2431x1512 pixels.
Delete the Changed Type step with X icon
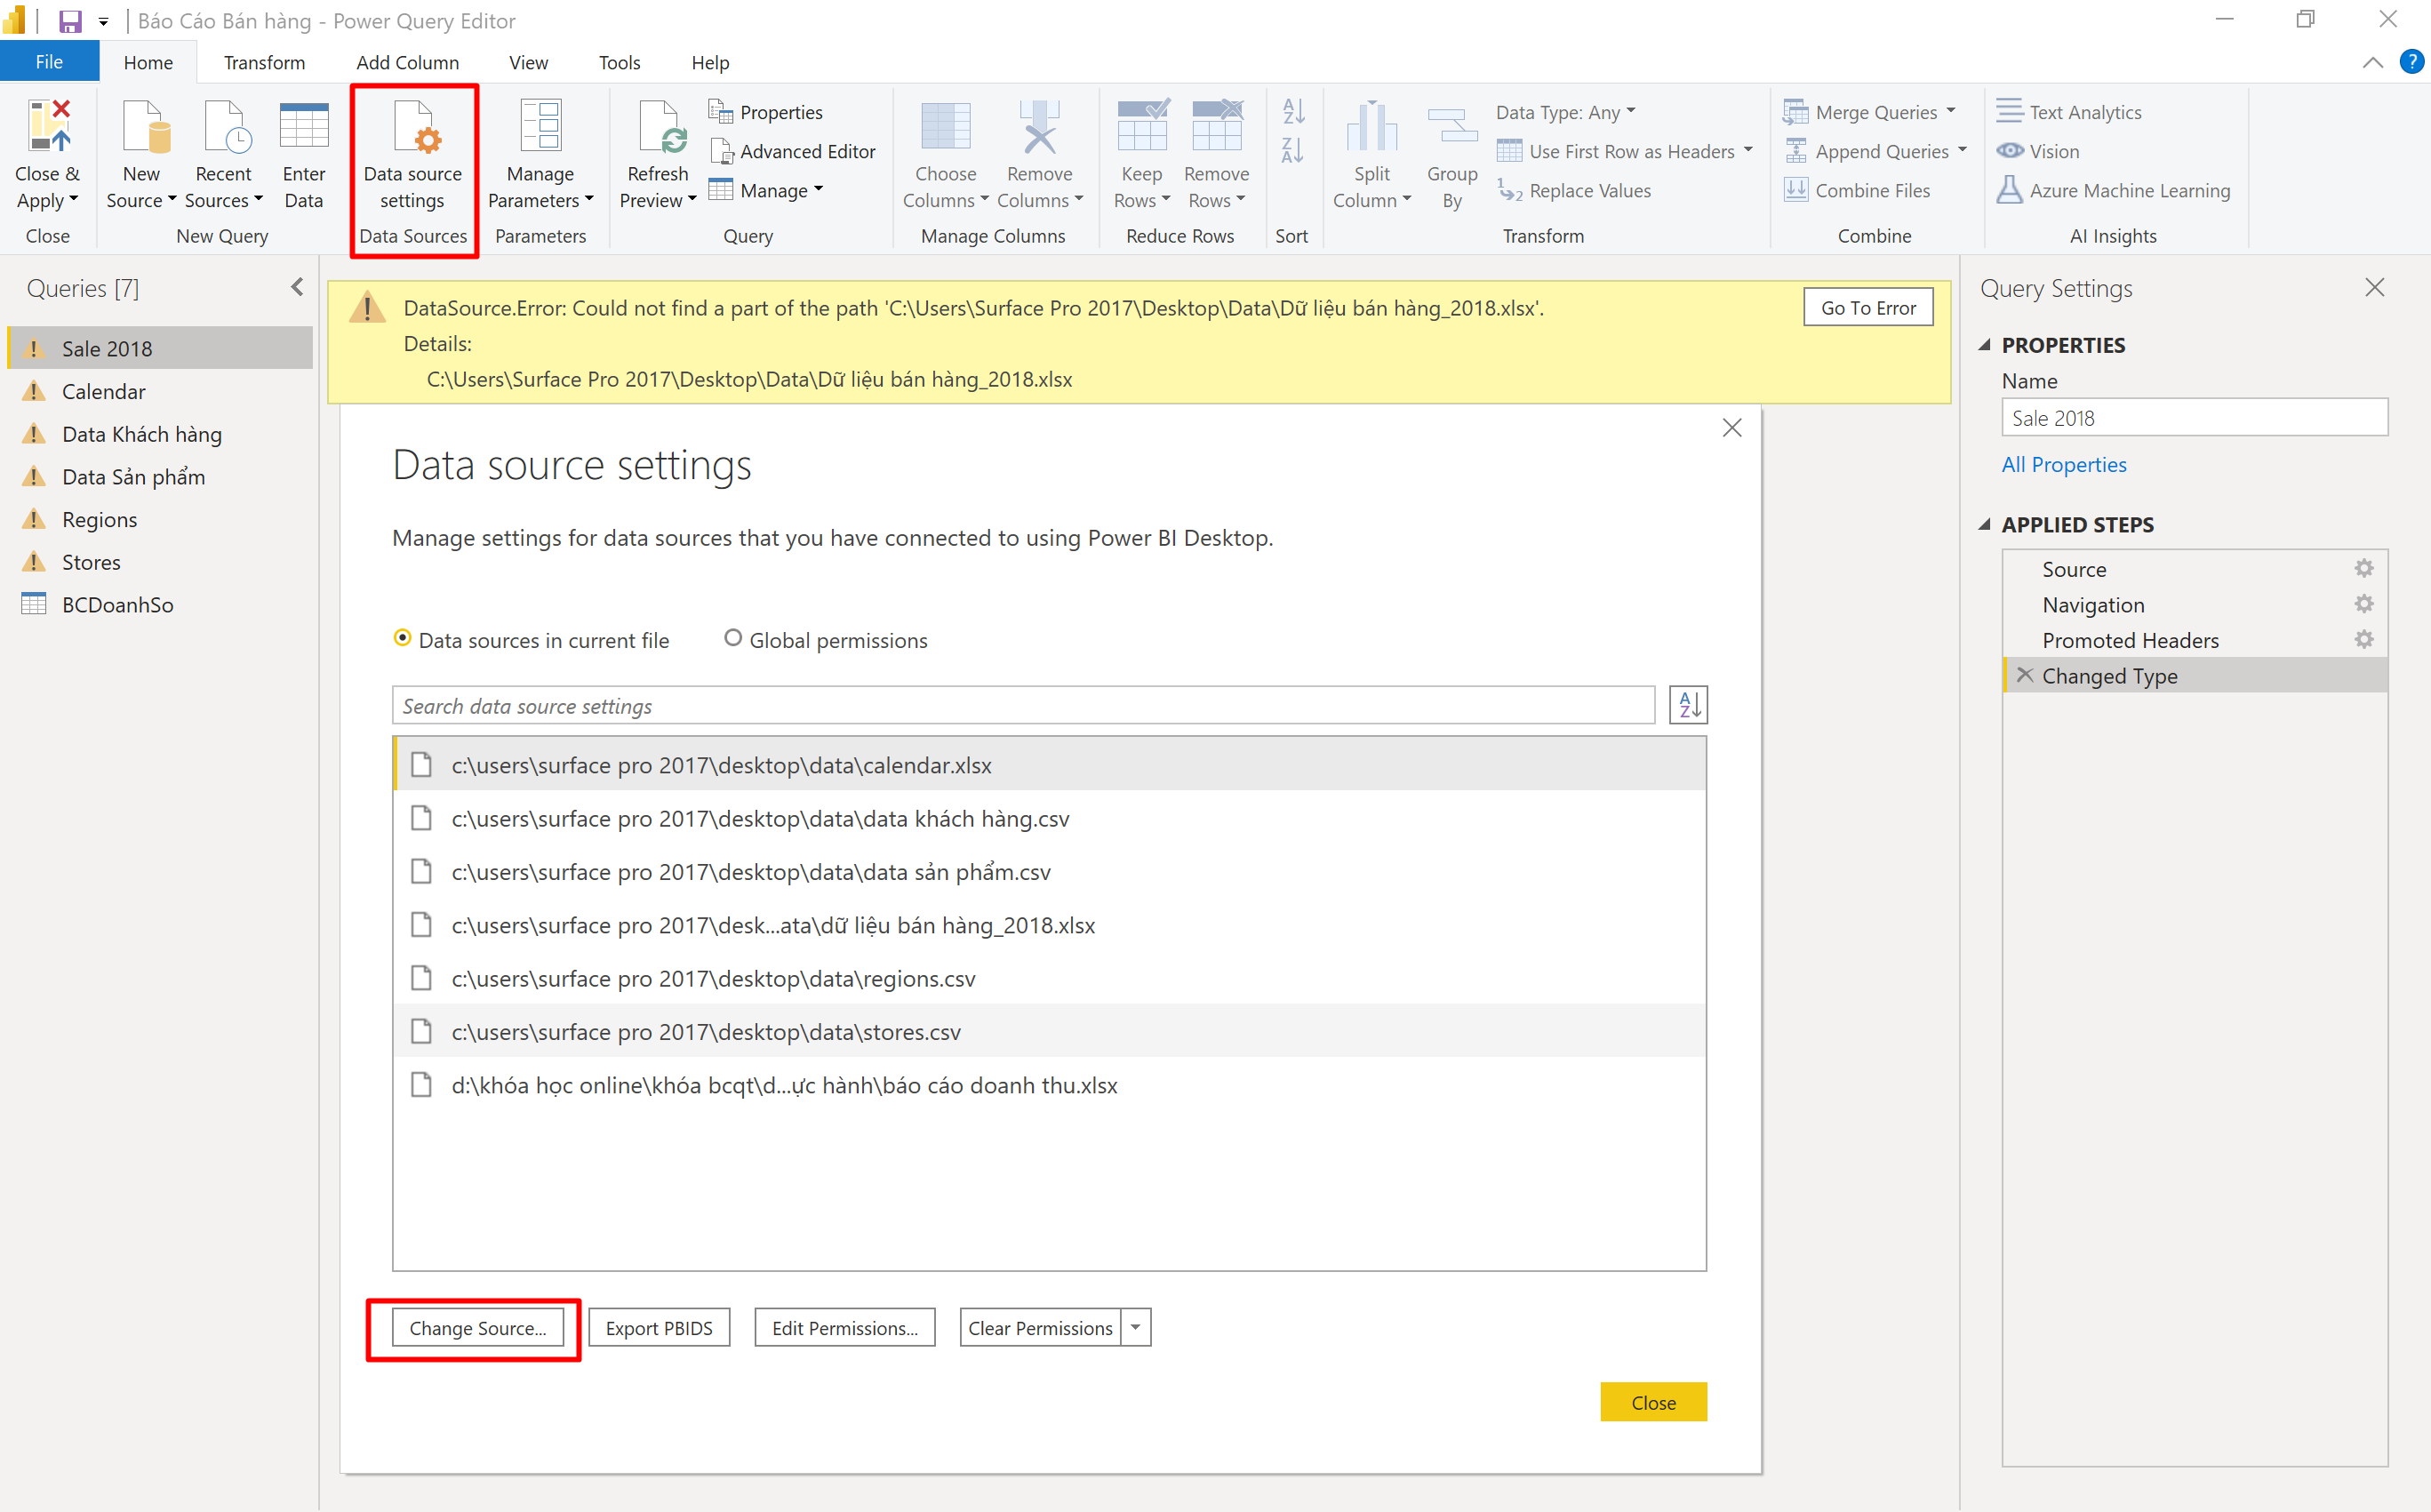[2025, 675]
